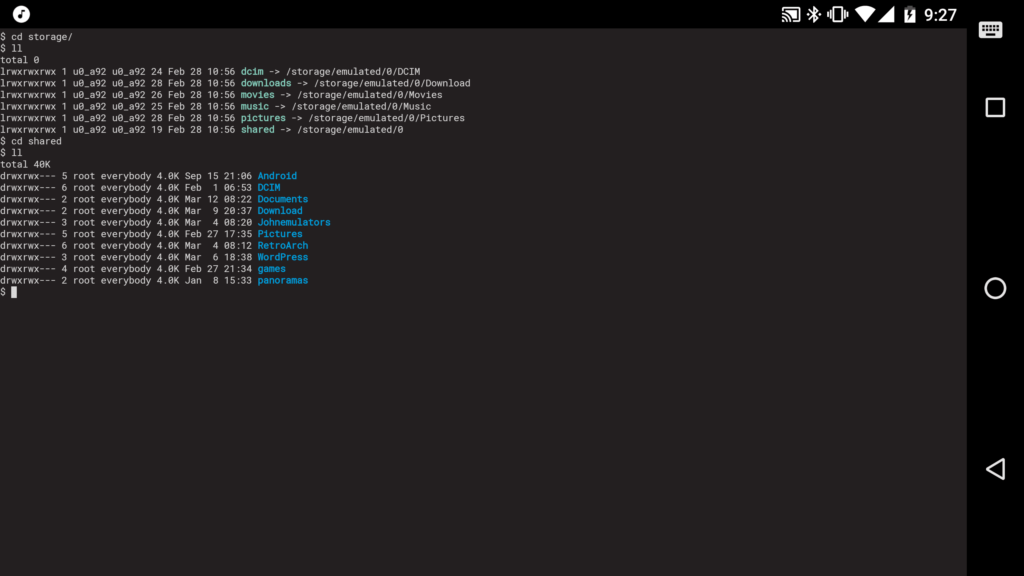Click the 'cd storage/' command line
The height and width of the screenshot is (576, 1024).
pos(37,37)
